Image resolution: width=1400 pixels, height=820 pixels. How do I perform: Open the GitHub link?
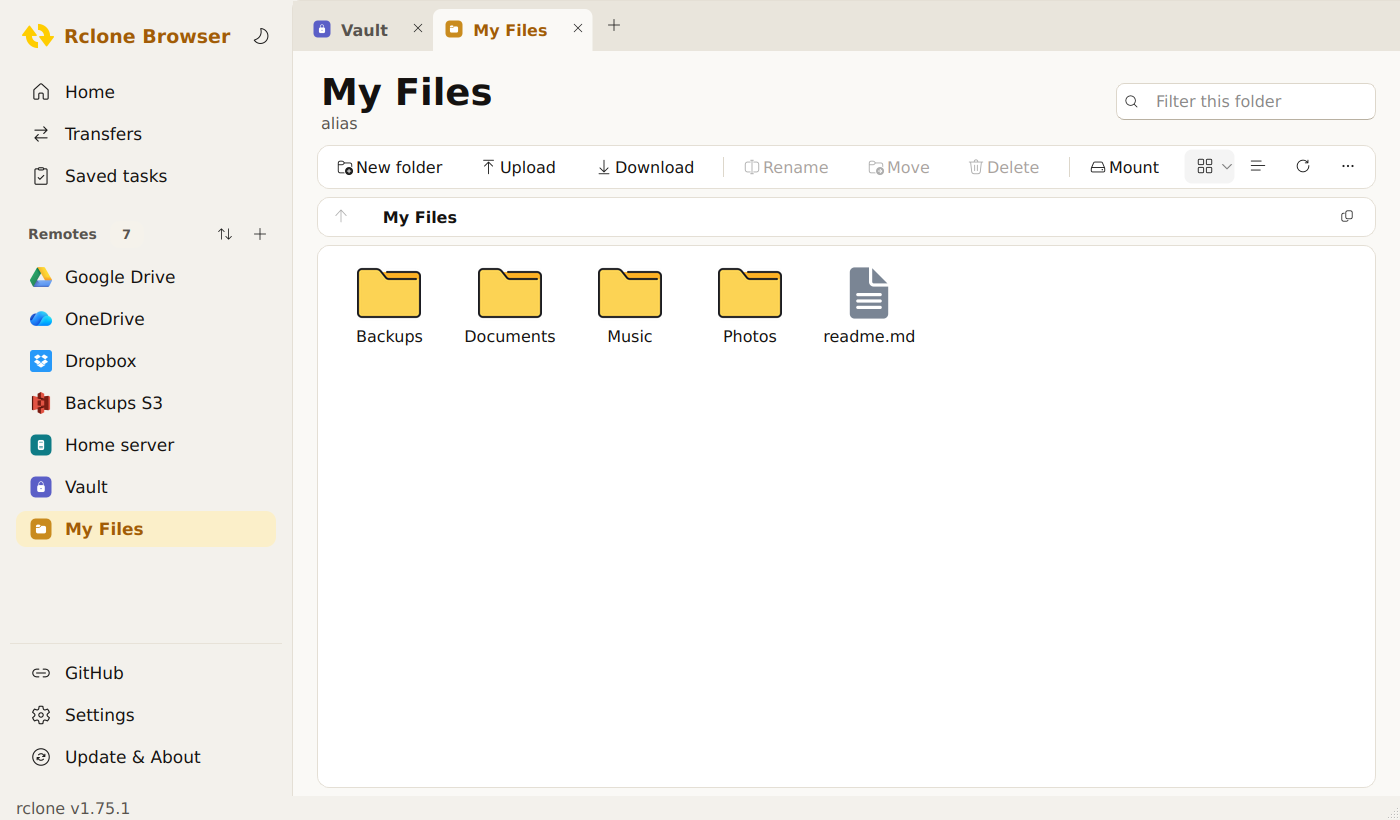coord(146,673)
